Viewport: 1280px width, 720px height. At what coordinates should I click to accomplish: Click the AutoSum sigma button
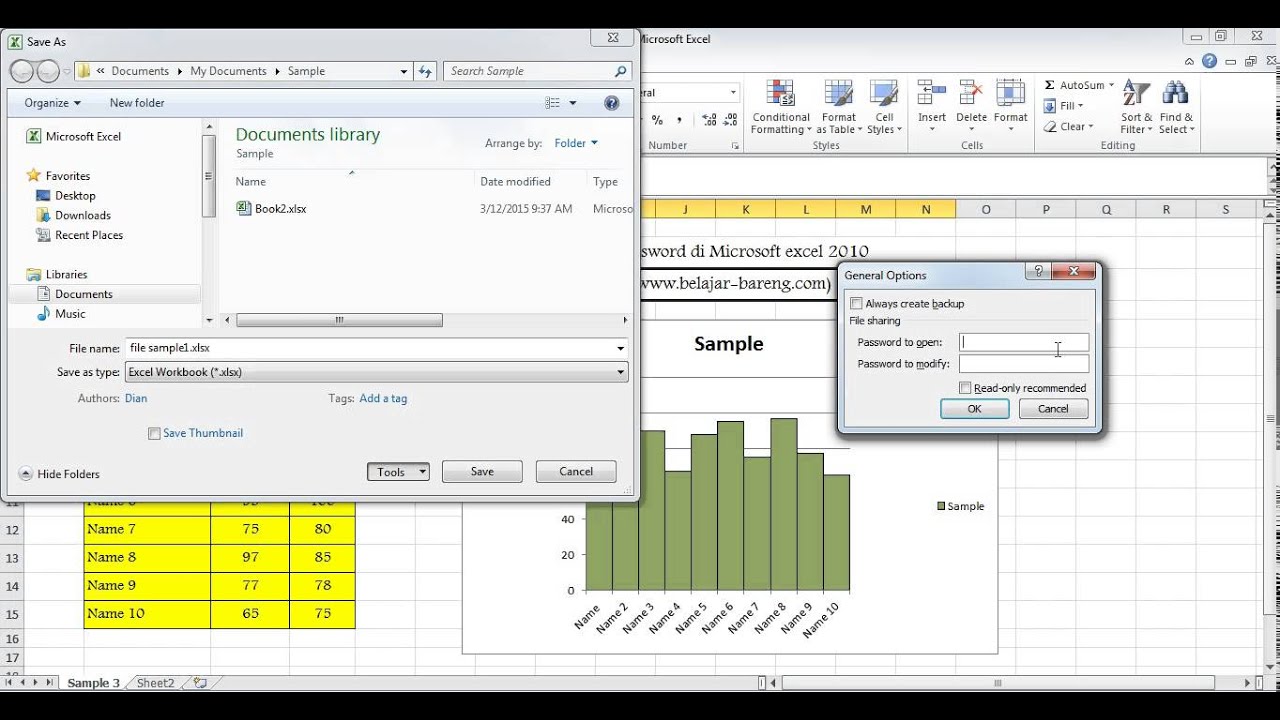pyautogui.click(x=1050, y=86)
